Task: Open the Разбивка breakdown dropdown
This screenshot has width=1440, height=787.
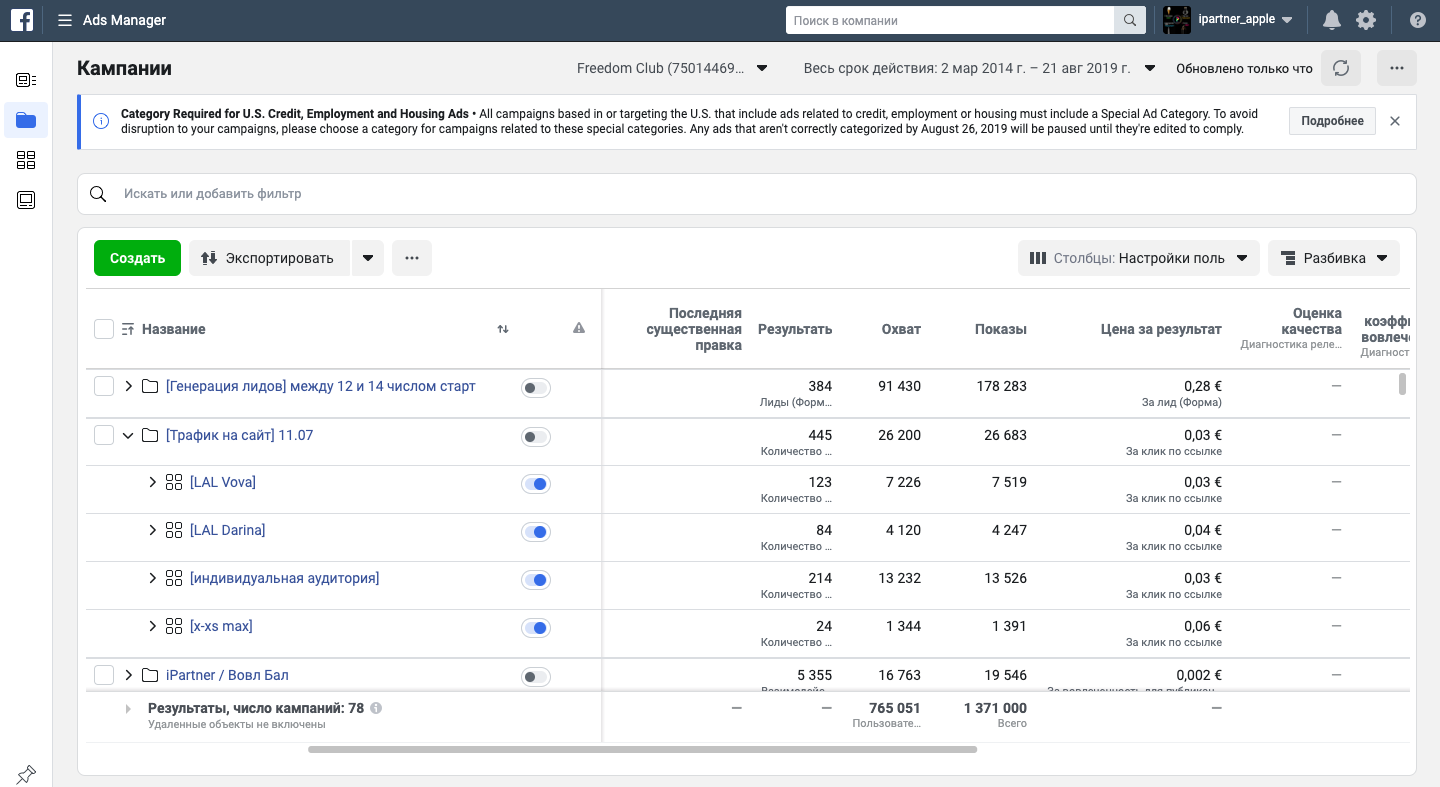Action: click(x=1334, y=258)
